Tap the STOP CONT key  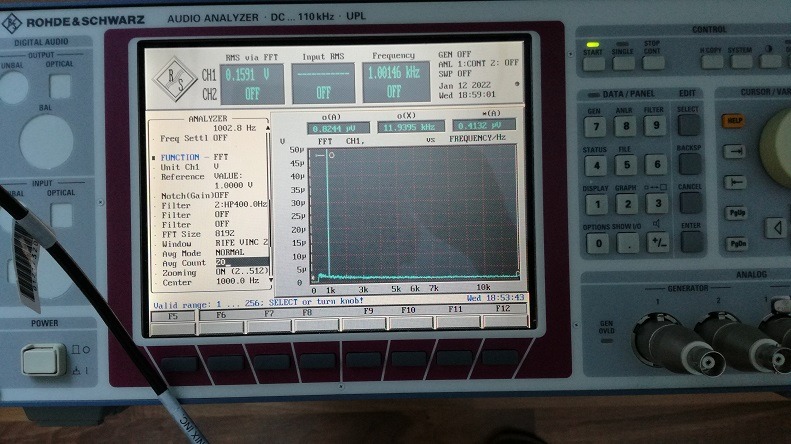(654, 63)
